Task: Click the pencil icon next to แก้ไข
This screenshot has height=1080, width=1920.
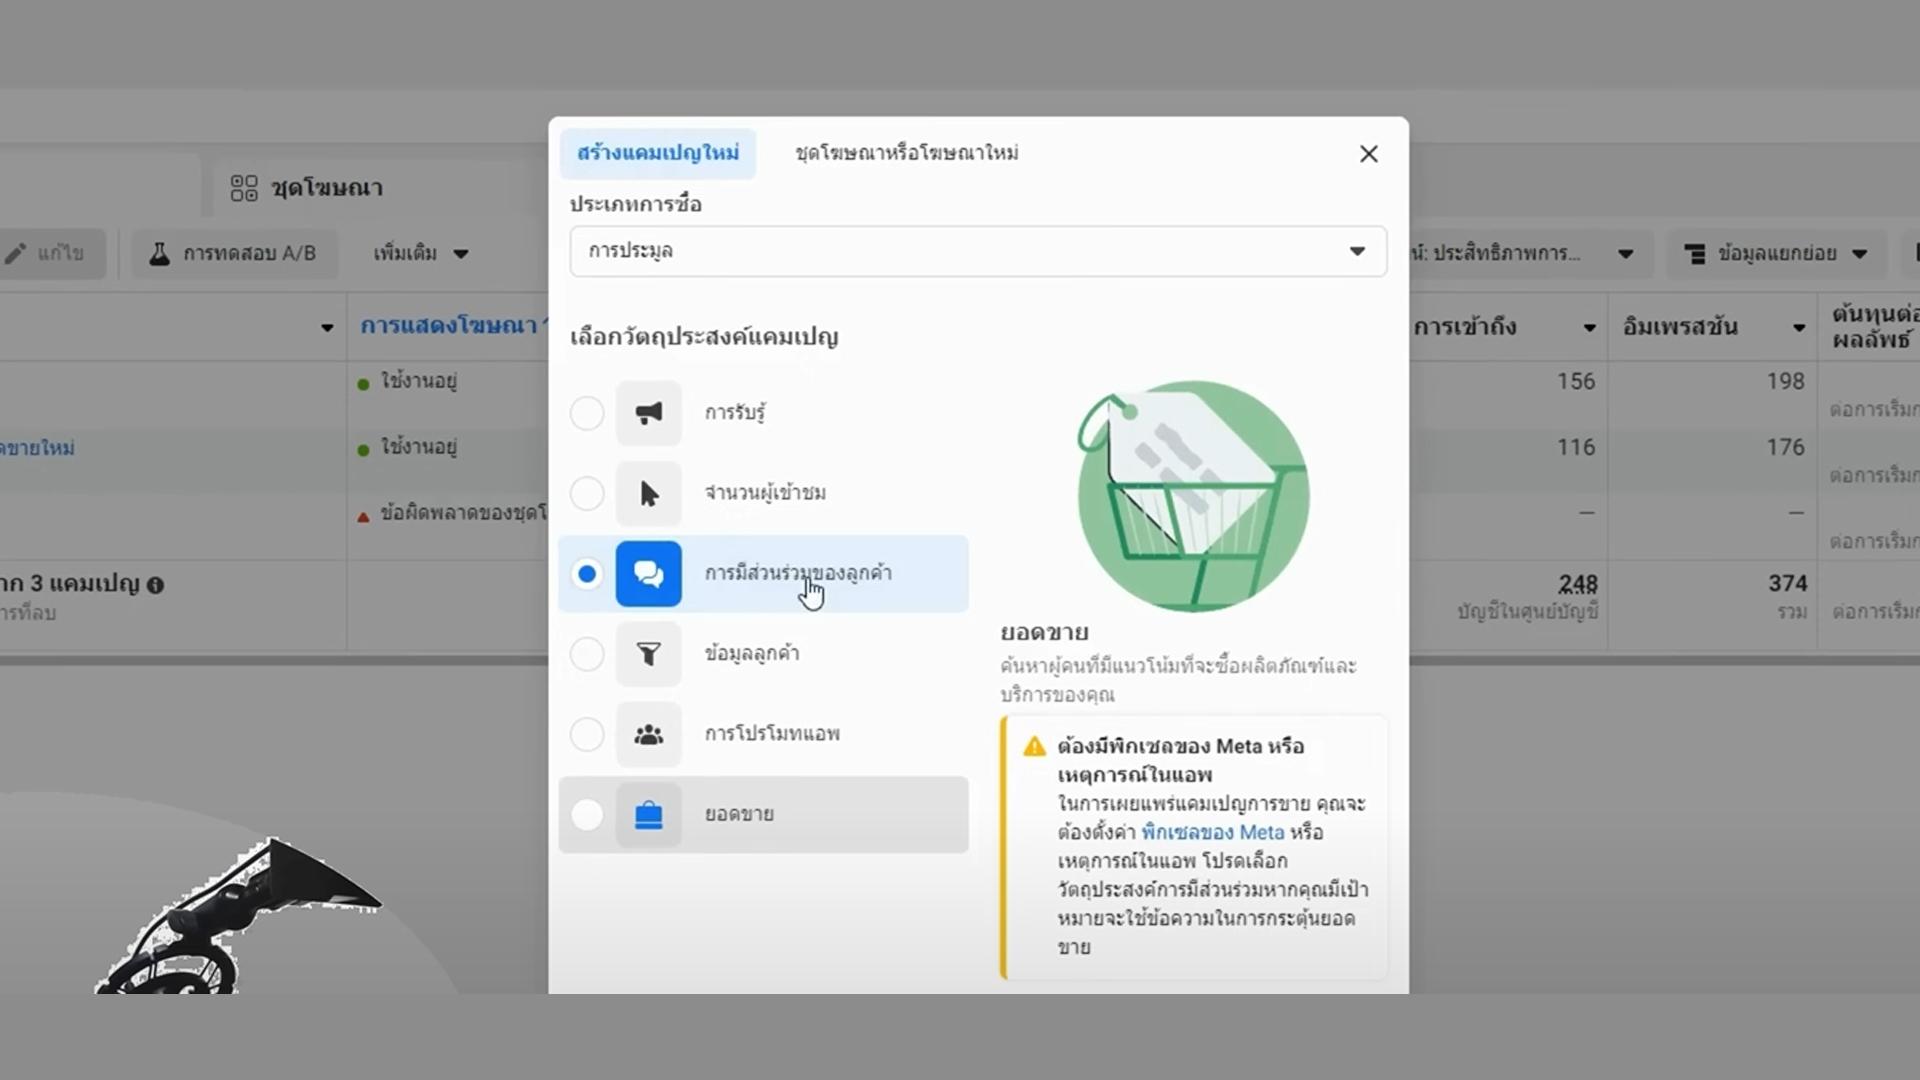Action: [15, 254]
